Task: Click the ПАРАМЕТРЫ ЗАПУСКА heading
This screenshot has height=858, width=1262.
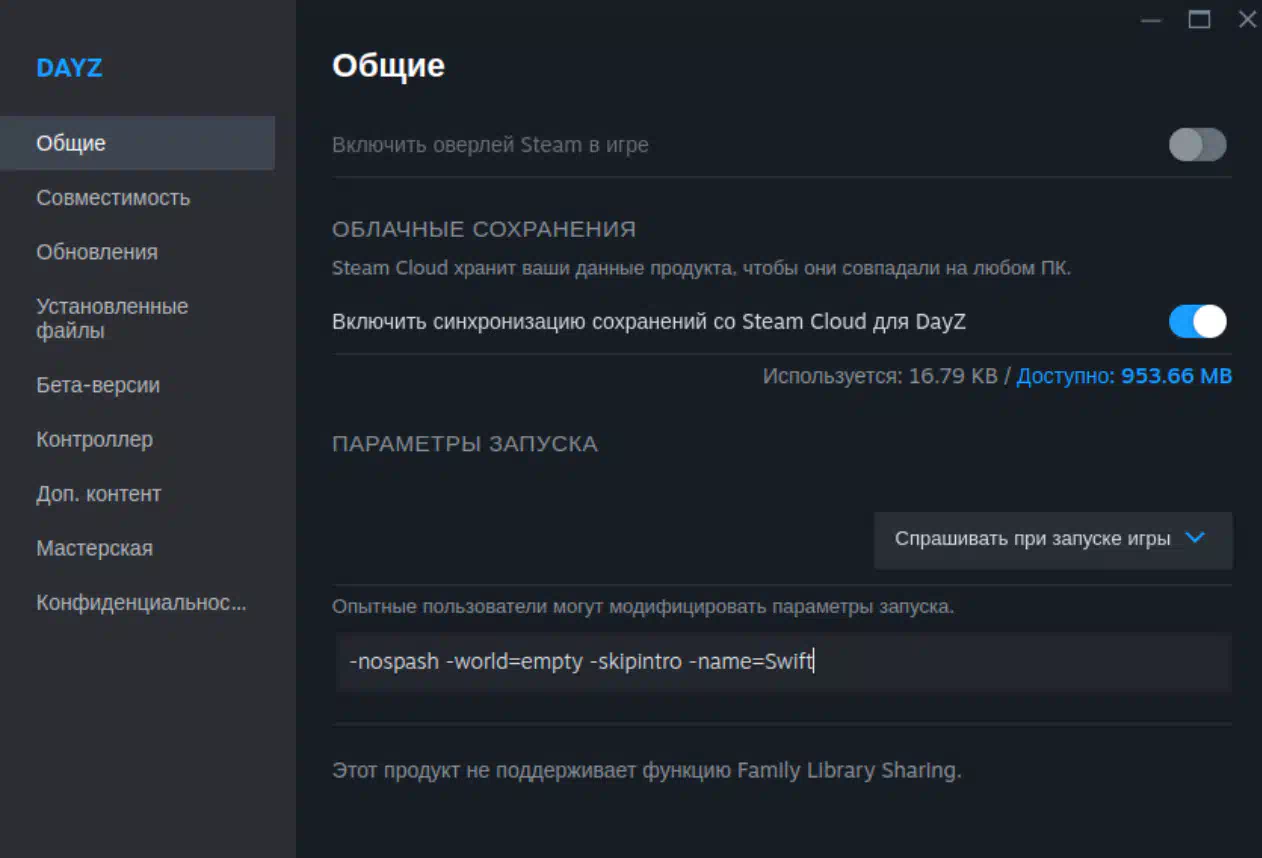Action: [x=465, y=444]
